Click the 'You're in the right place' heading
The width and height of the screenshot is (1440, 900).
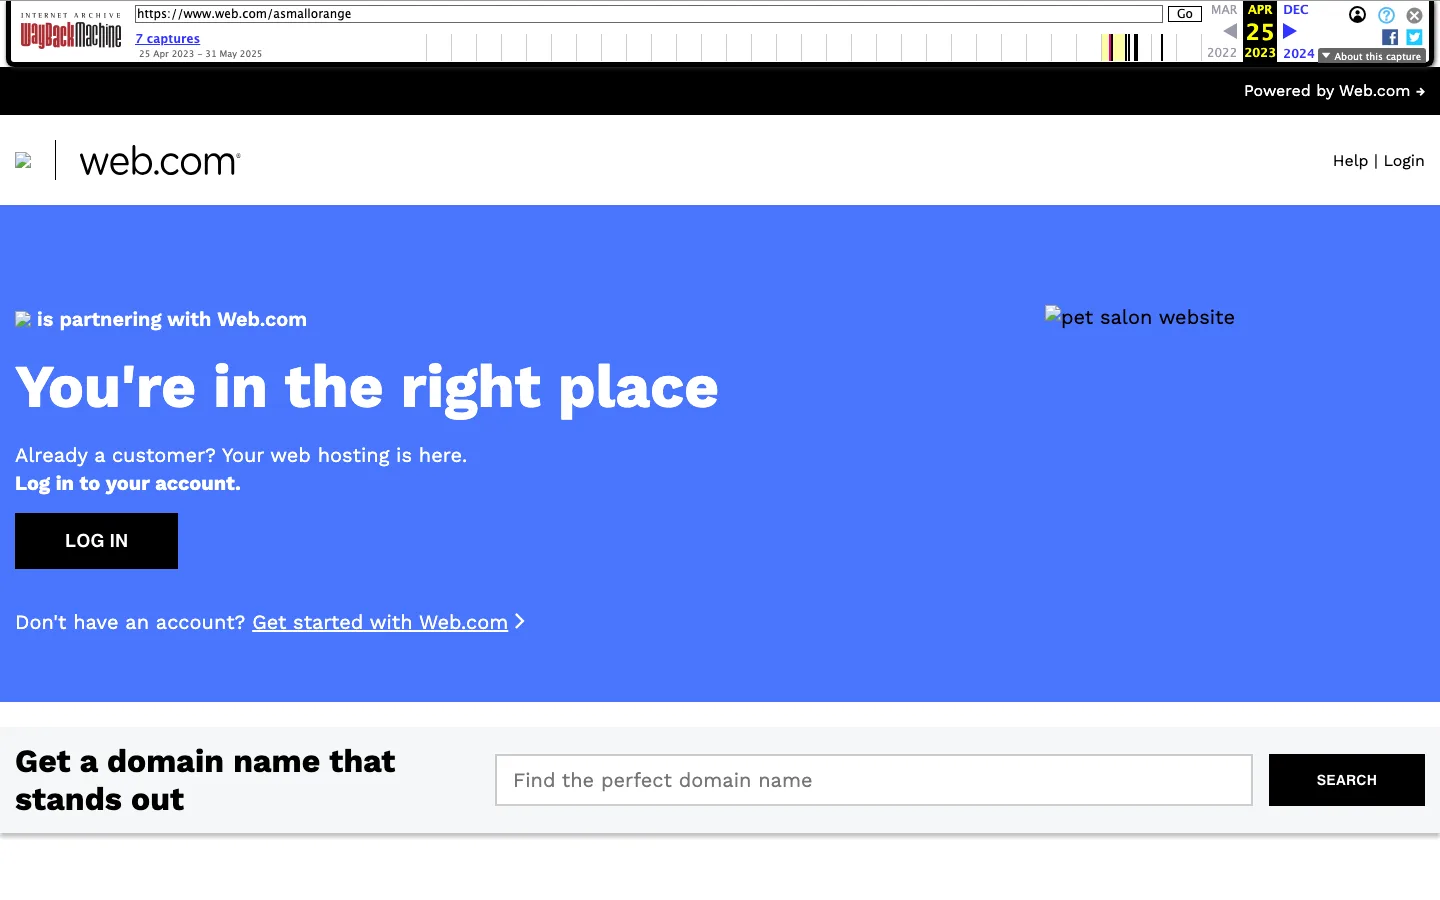[x=367, y=388]
